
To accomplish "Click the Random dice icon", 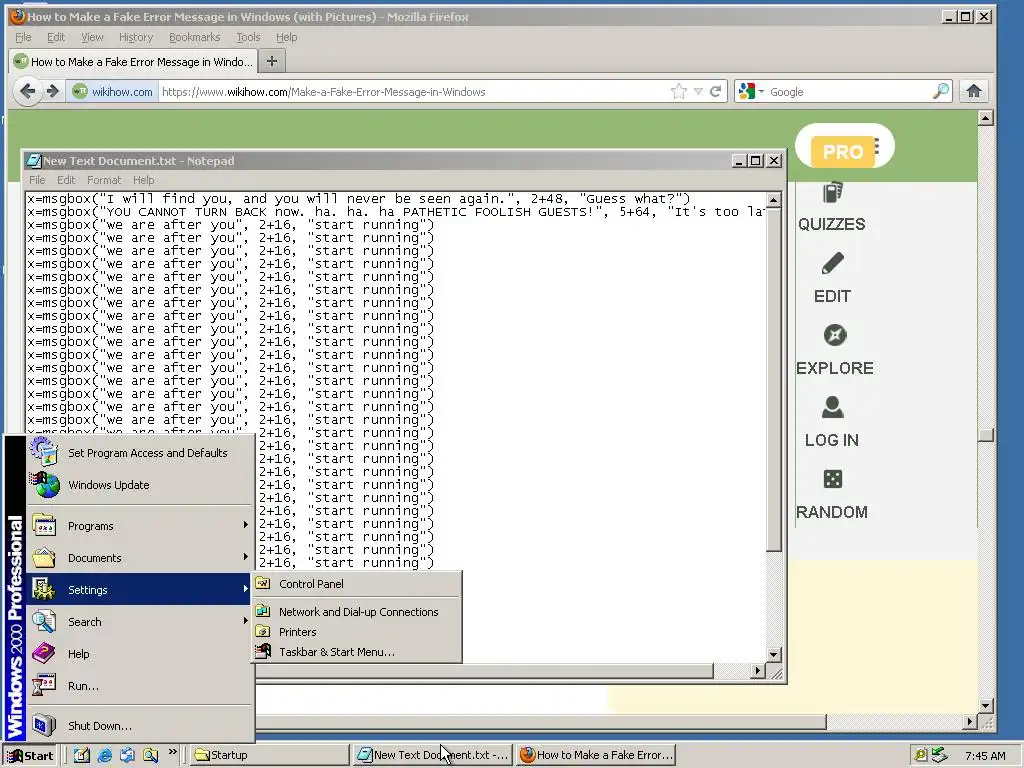I will click(x=833, y=479).
